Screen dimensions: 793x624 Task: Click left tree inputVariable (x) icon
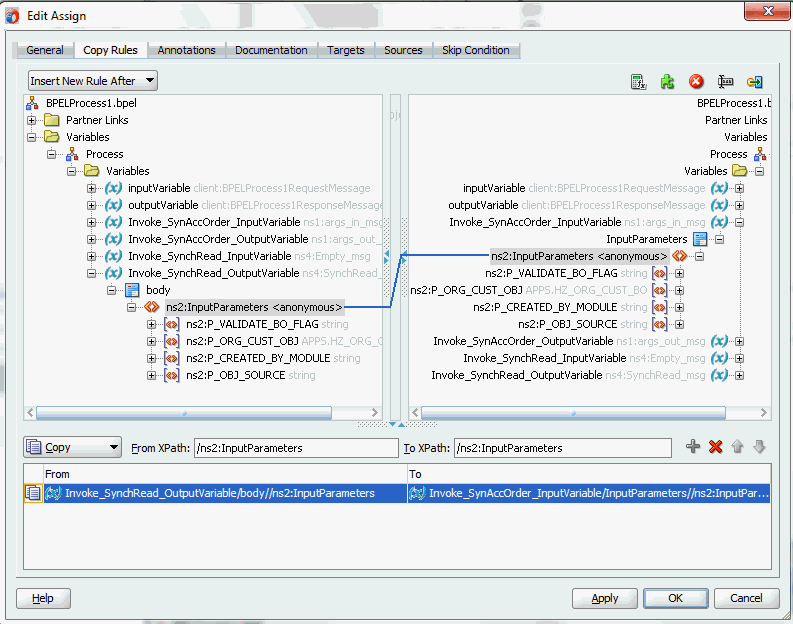point(113,188)
